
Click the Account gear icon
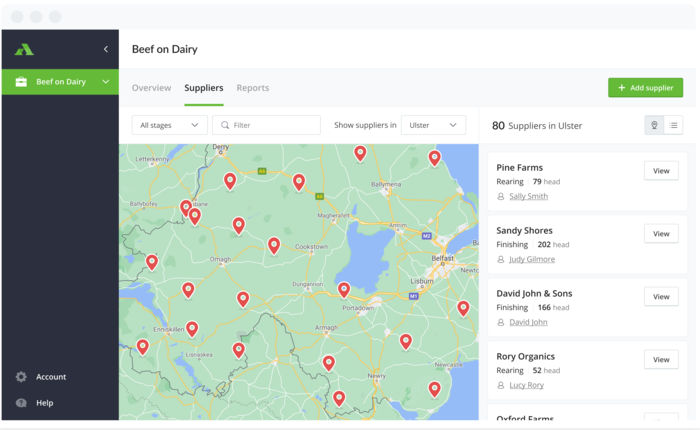pos(21,377)
